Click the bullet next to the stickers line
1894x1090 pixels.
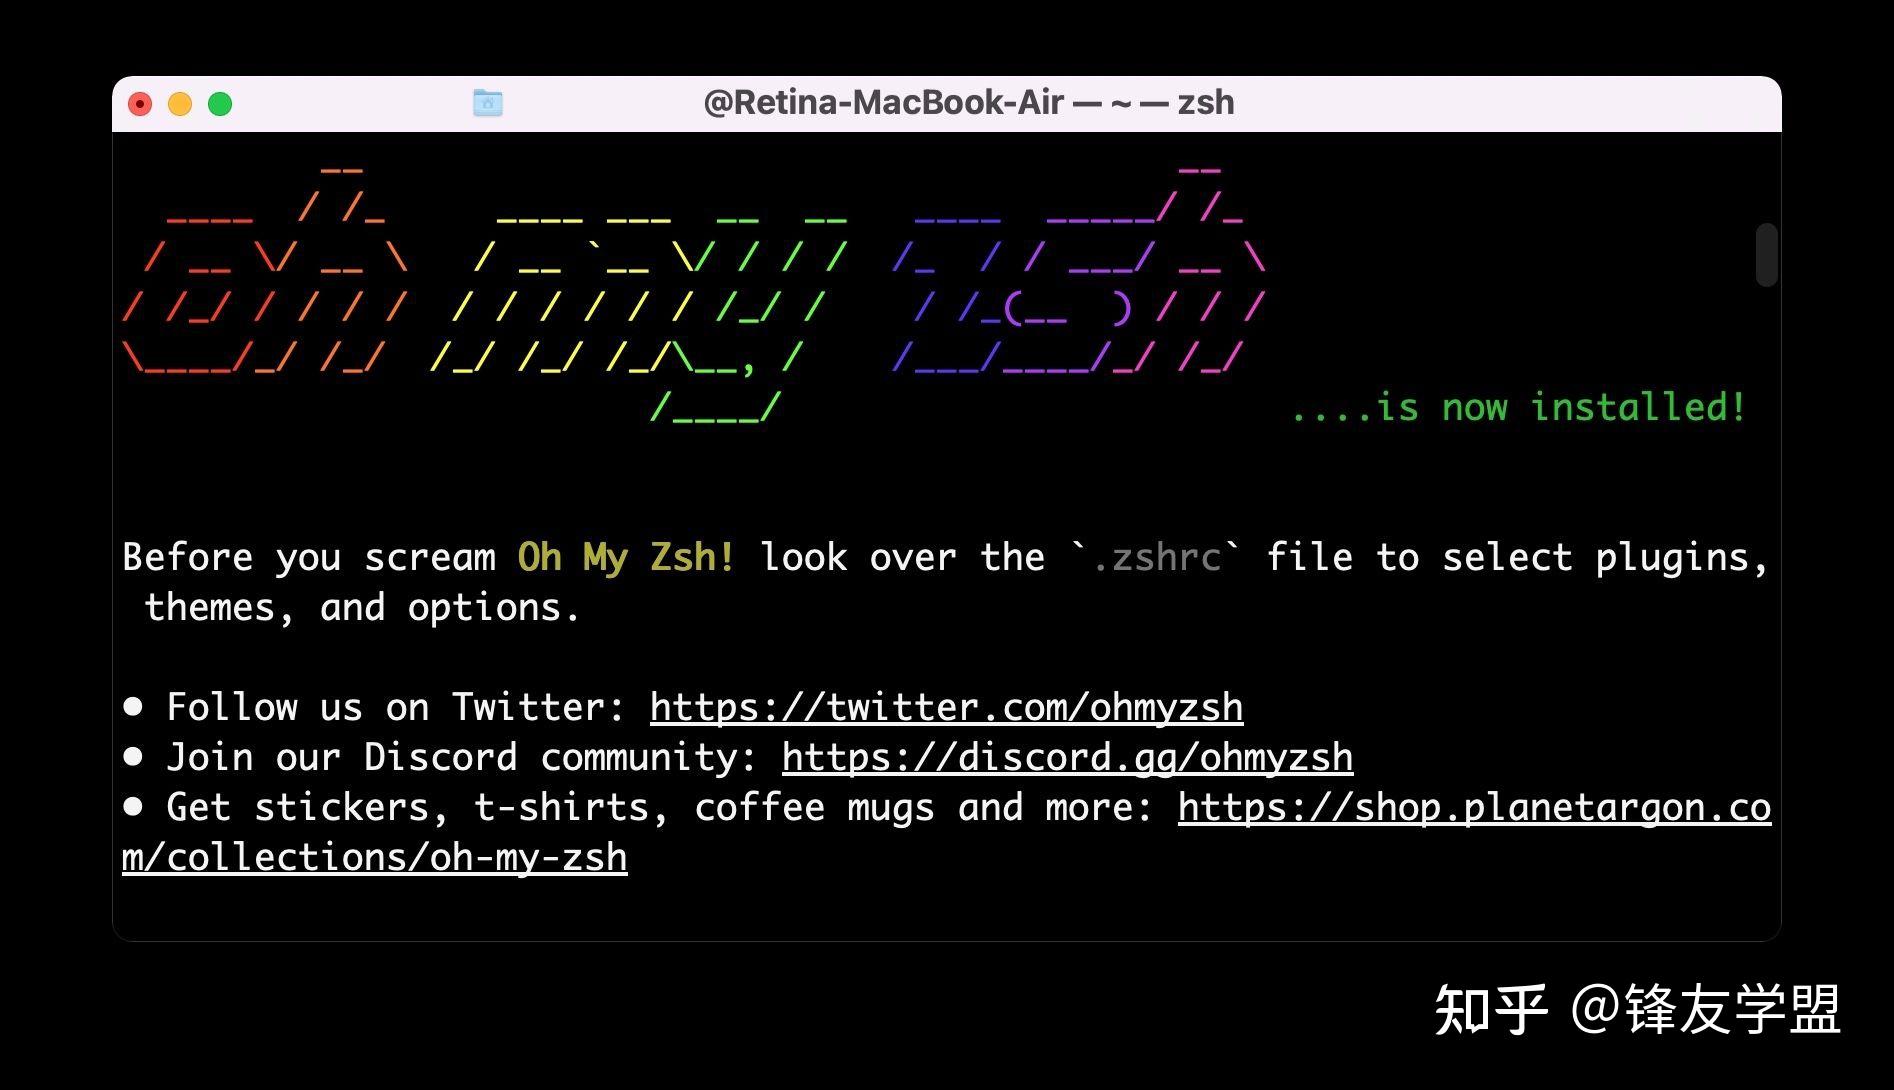click(132, 807)
